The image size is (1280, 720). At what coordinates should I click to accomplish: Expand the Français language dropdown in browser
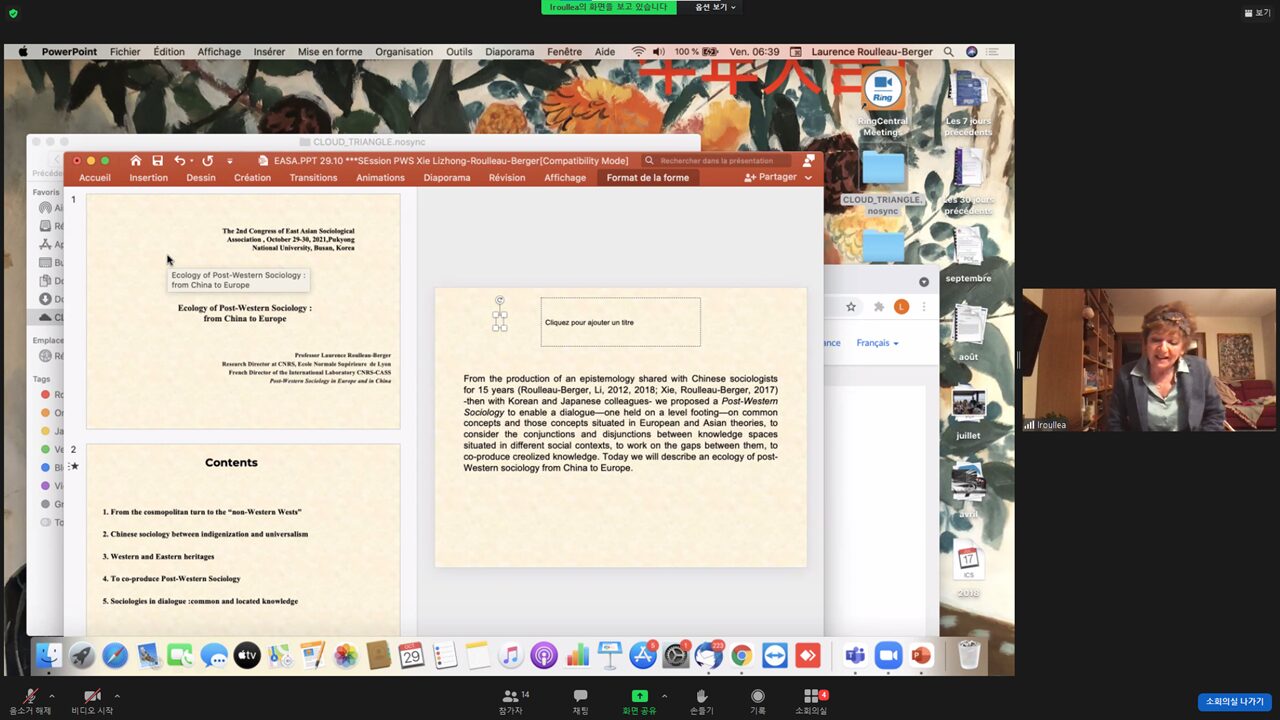[877, 343]
